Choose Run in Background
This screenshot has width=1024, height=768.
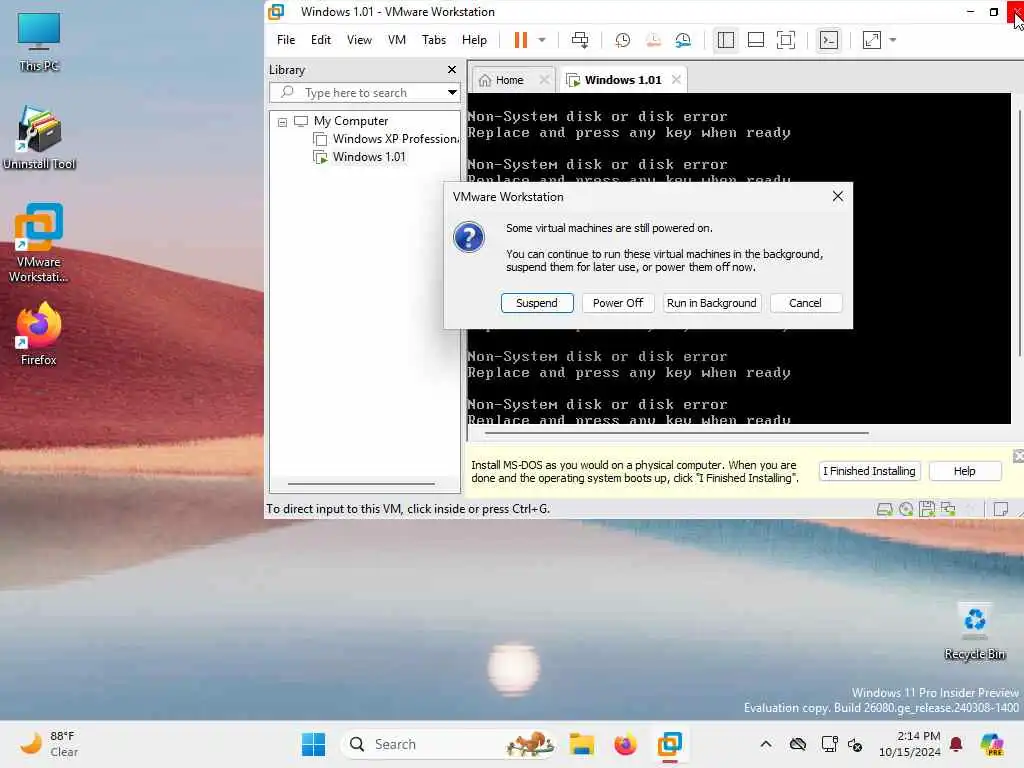(712, 303)
